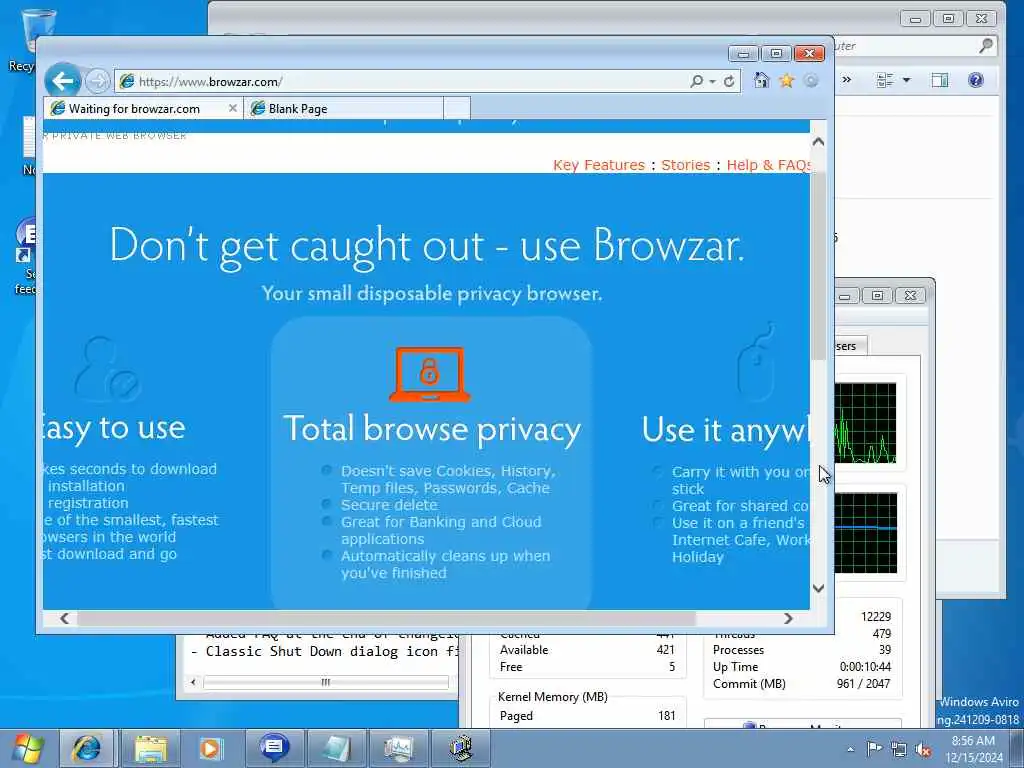Go back with Internet Explorer's back arrow

(x=63, y=81)
